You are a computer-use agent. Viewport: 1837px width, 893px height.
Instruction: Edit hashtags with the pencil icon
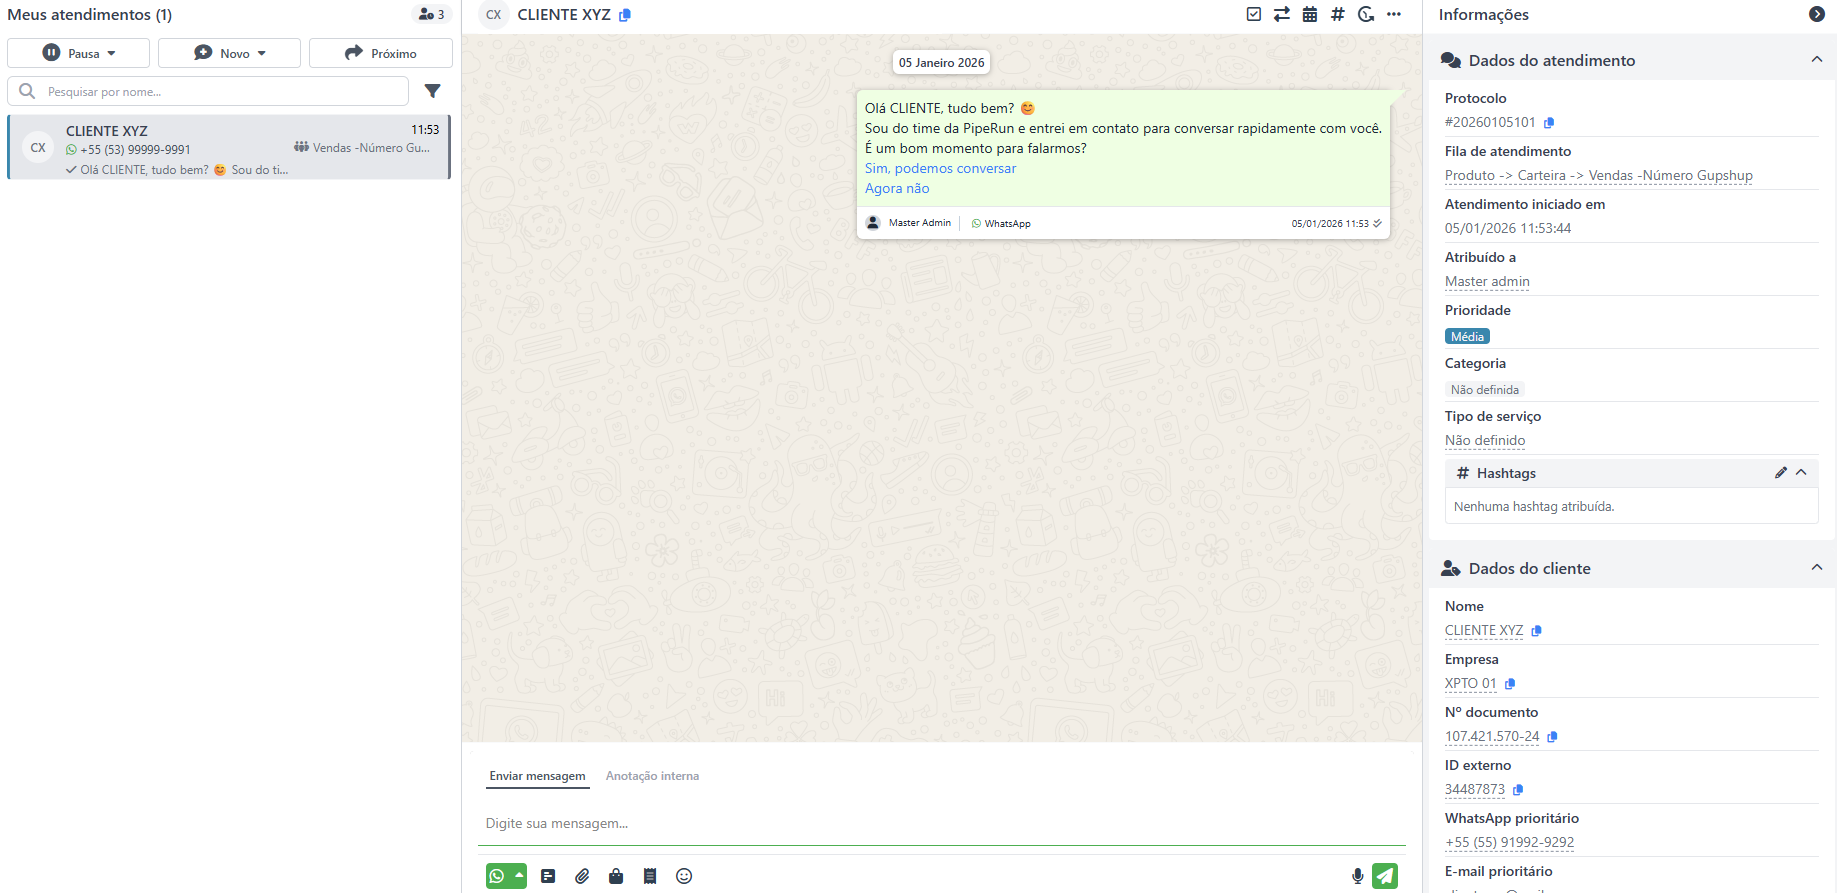[x=1780, y=473]
